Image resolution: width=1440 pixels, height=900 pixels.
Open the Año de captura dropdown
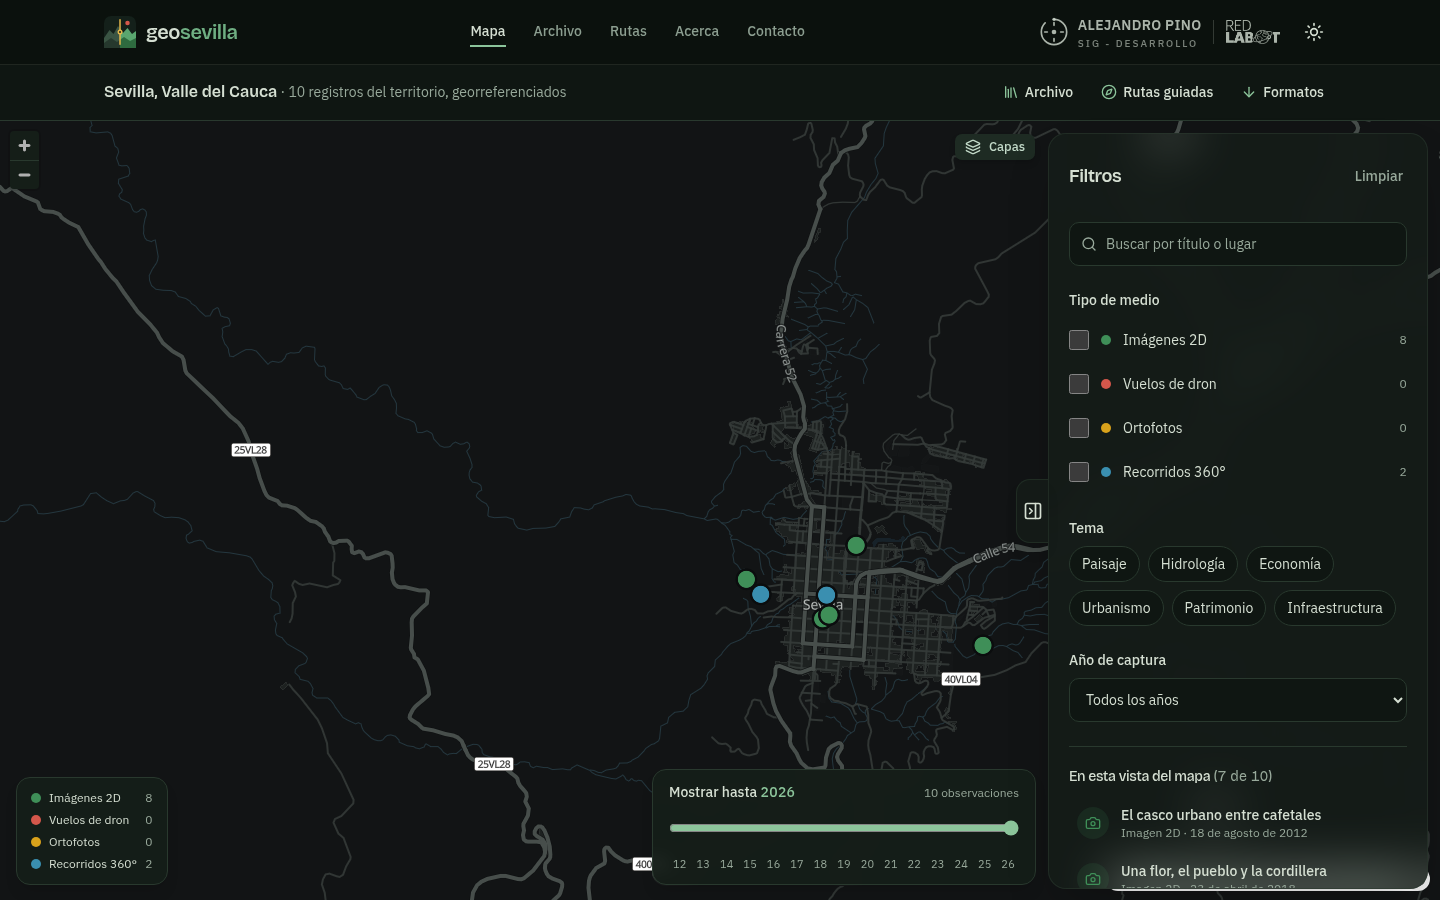[x=1238, y=700]
